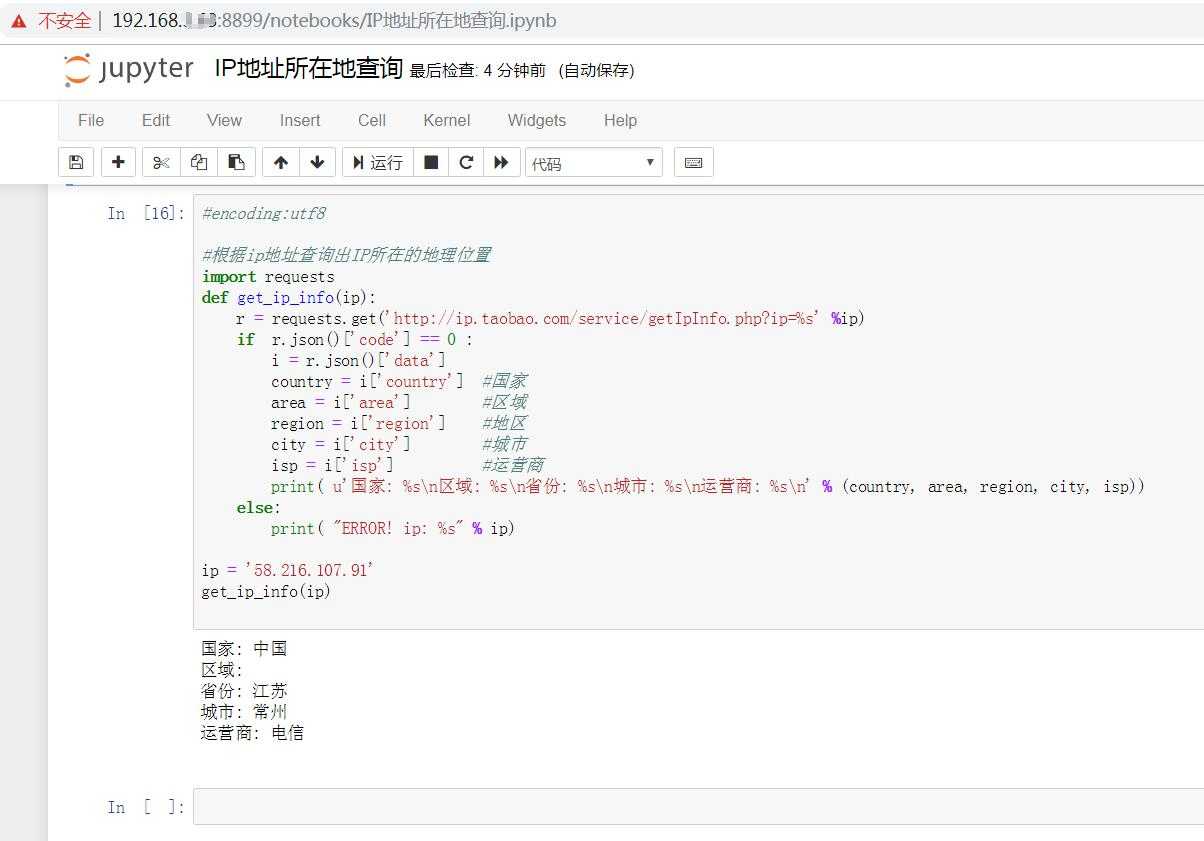
Task: Paste cells below icon
Action: pyautogui.click(x=236, y=162)
